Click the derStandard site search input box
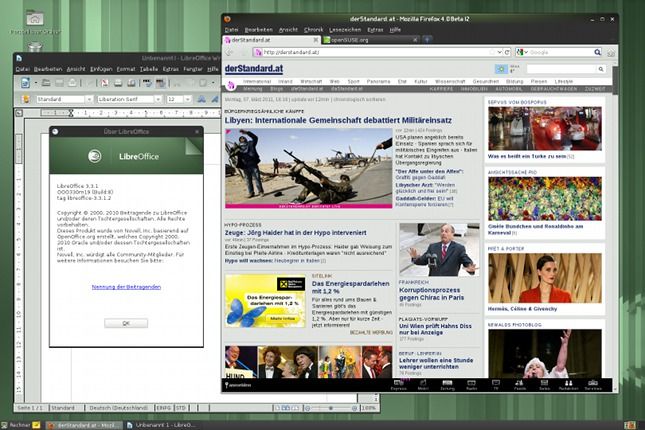Image resolution: width=645 pixels, height=430 pixels. pyautogui.click(x=561, y=69)
